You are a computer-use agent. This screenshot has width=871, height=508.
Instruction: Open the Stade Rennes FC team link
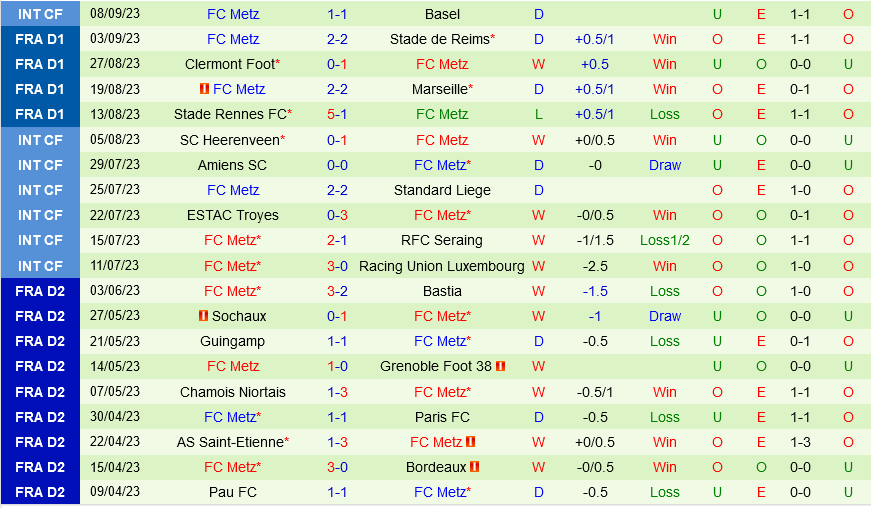231,114
